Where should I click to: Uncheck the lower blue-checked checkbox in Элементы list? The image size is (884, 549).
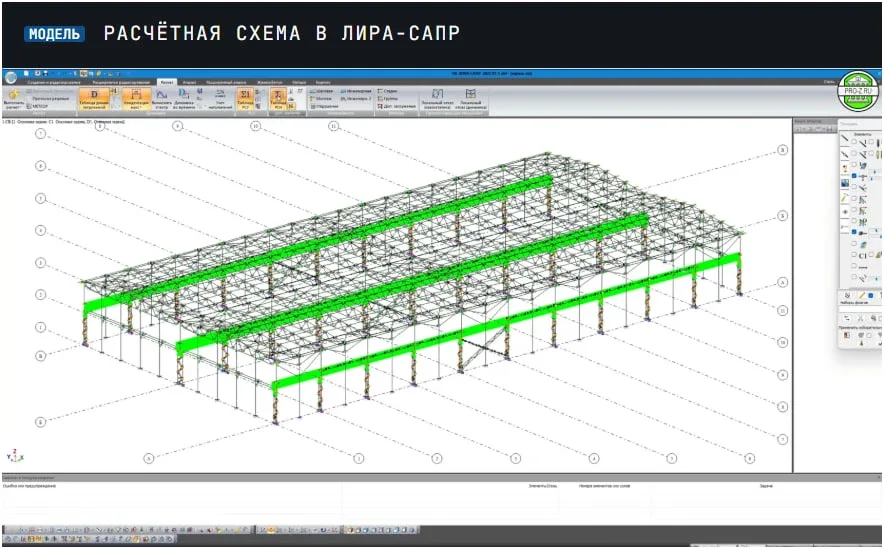854,232
